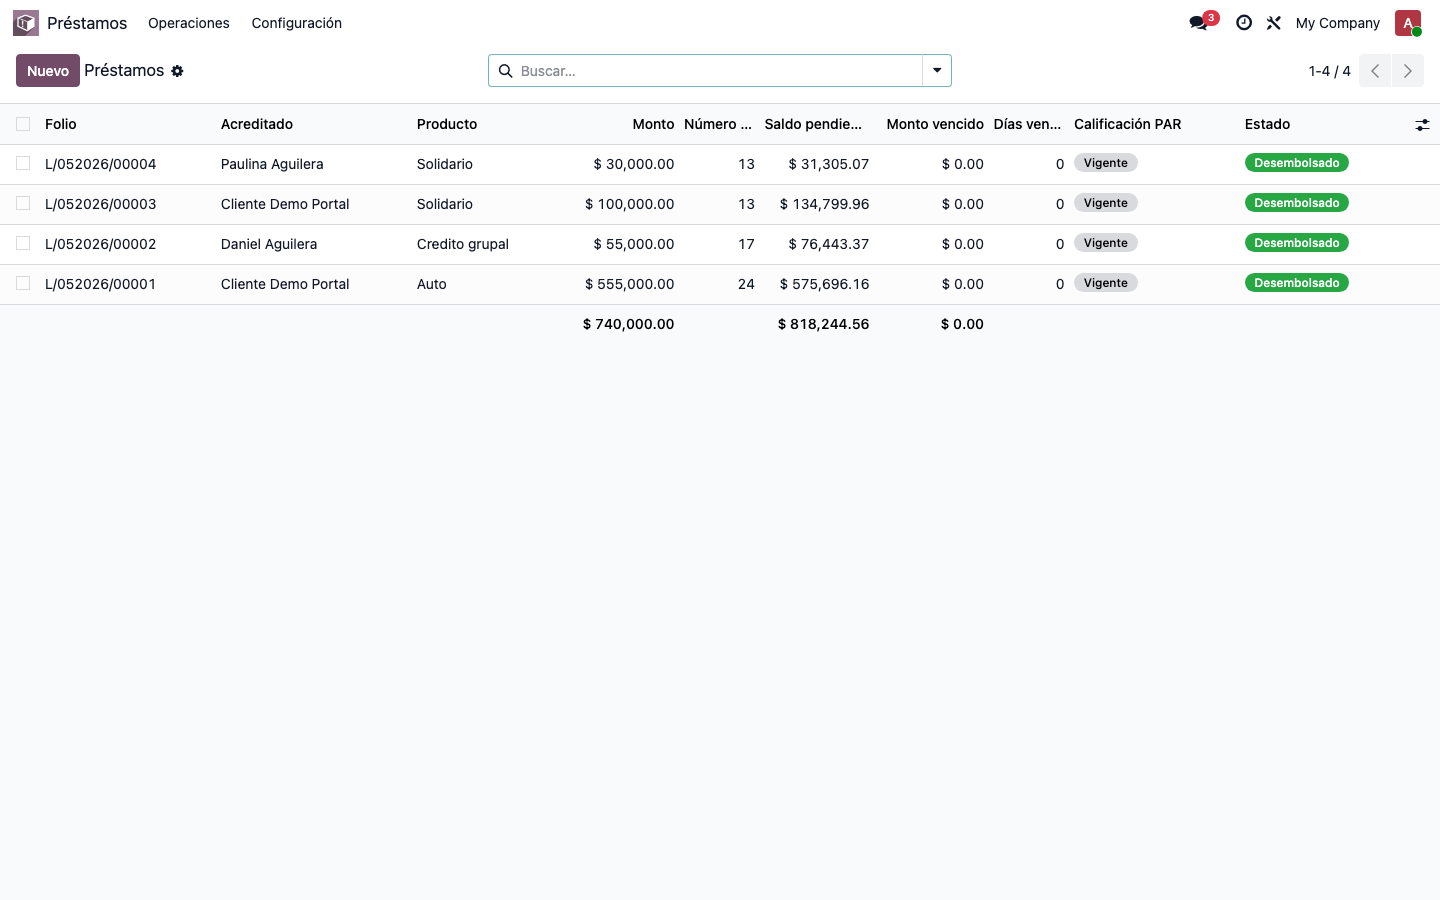The image size is (1440, 900).
Task: Click the $ 100,000.00 amount cell
Action: click(629, 204)
